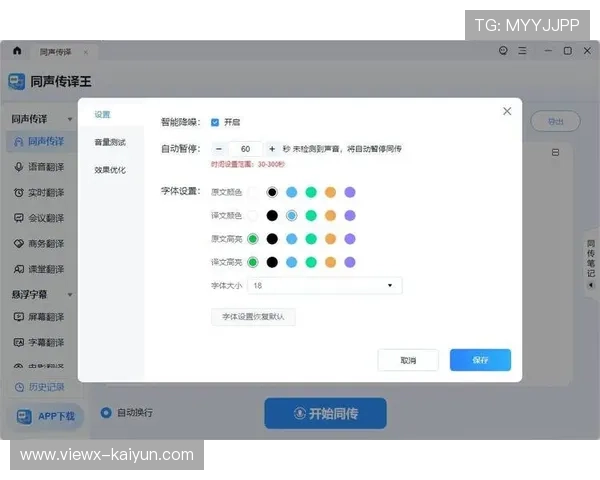Select purple for 原文高亮

350,239
